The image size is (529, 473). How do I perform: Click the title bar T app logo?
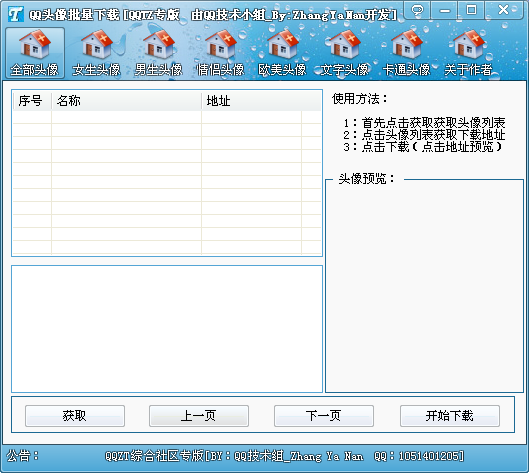[x=16, y=14]
